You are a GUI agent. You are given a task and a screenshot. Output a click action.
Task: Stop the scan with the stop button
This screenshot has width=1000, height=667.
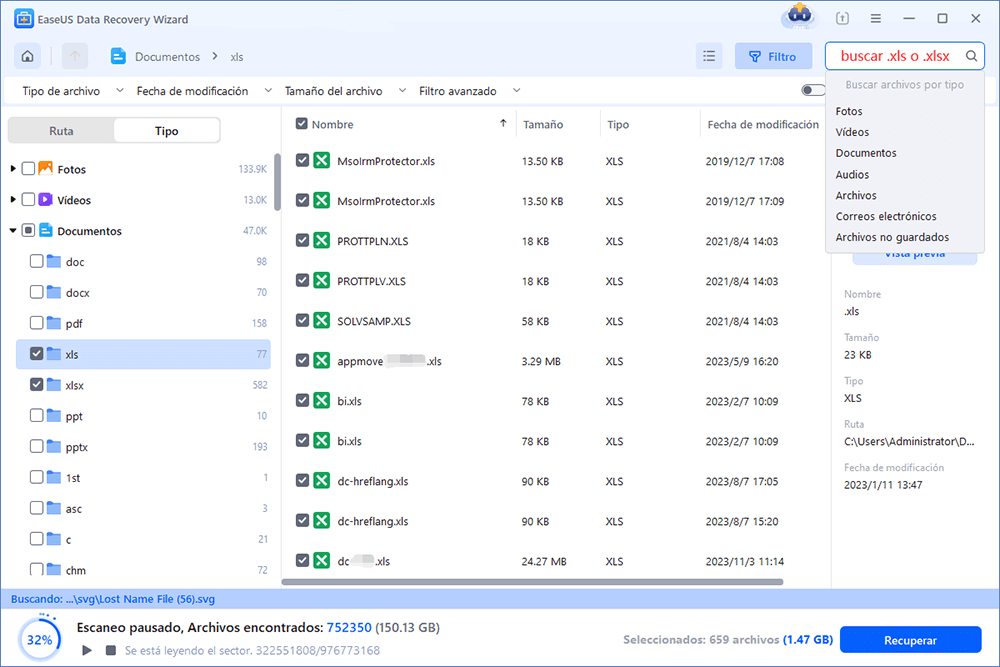pos(110,650)
